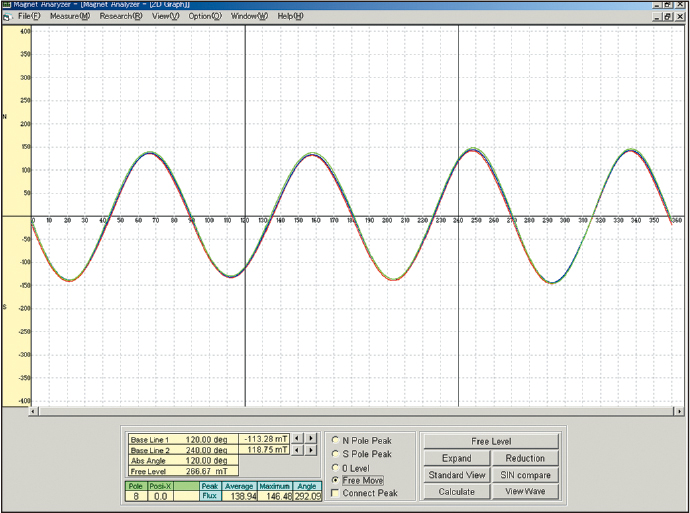Open the Measure(M) menu
Screen dimensions: 690x513
coord(70,16)
